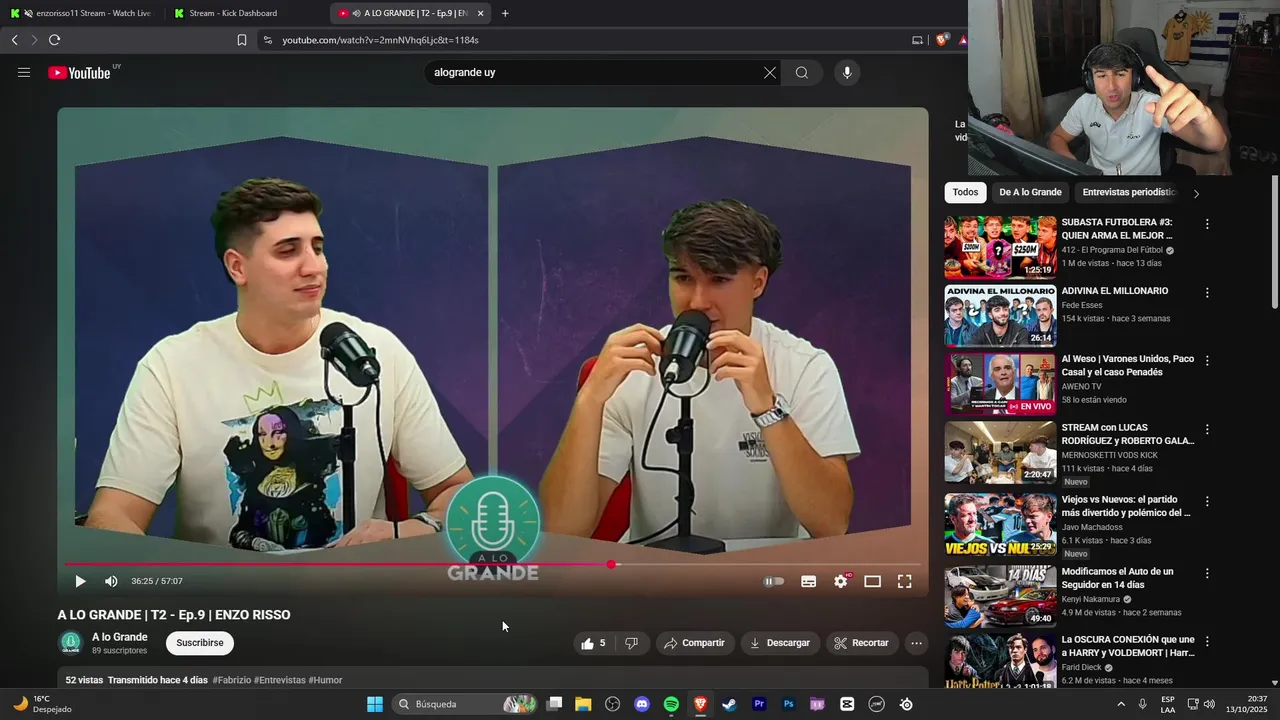The width and height of the screenshot is (1280, 720).
Task: Share the video via Compartir
Action: tap(695, 643)
